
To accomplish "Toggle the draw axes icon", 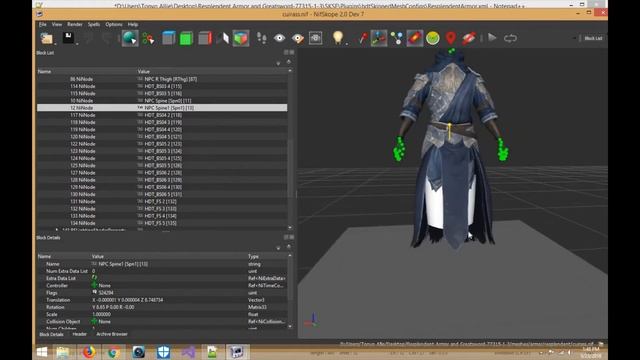I will pos(379,38).
